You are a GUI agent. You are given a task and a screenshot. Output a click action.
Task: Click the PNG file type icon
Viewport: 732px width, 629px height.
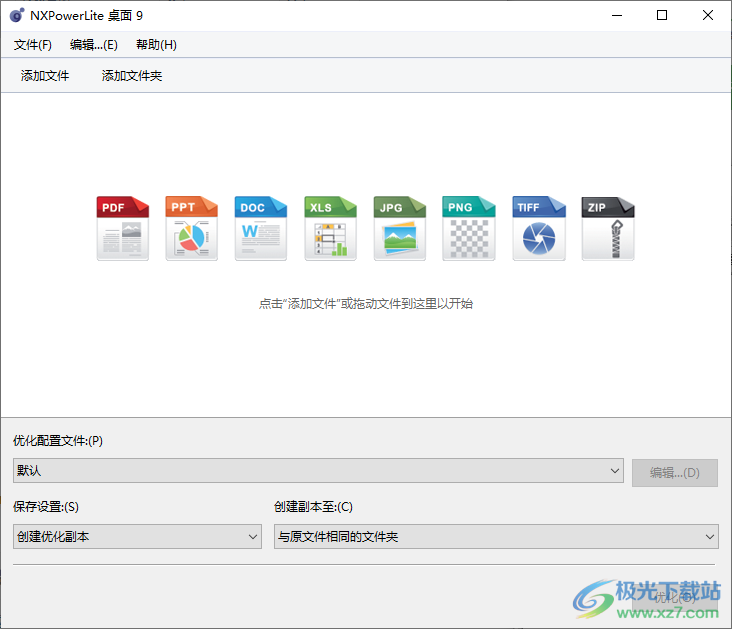[x=469, y=228]
